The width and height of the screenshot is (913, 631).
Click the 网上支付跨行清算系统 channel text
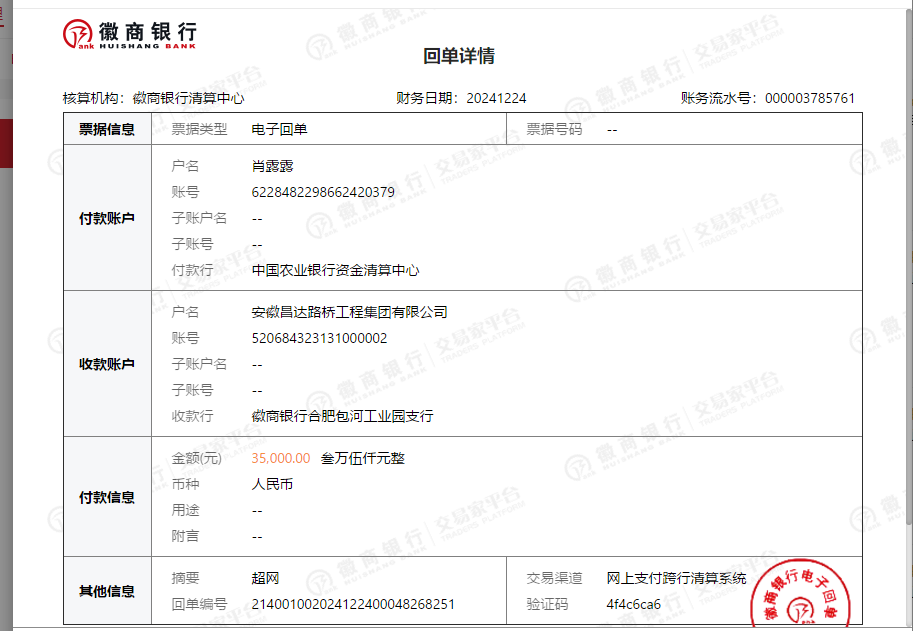pyautogui.click(x=676, y=578)
